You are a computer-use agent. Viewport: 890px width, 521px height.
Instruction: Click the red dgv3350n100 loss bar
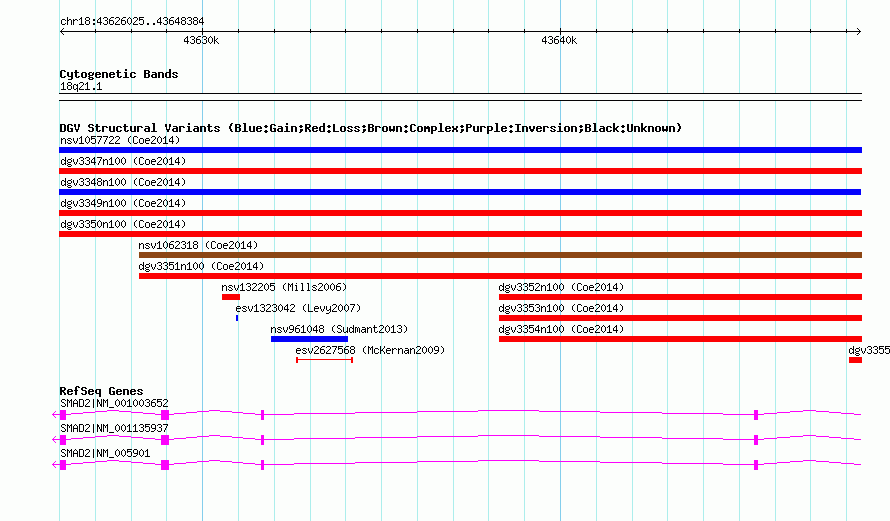(460, 234)
